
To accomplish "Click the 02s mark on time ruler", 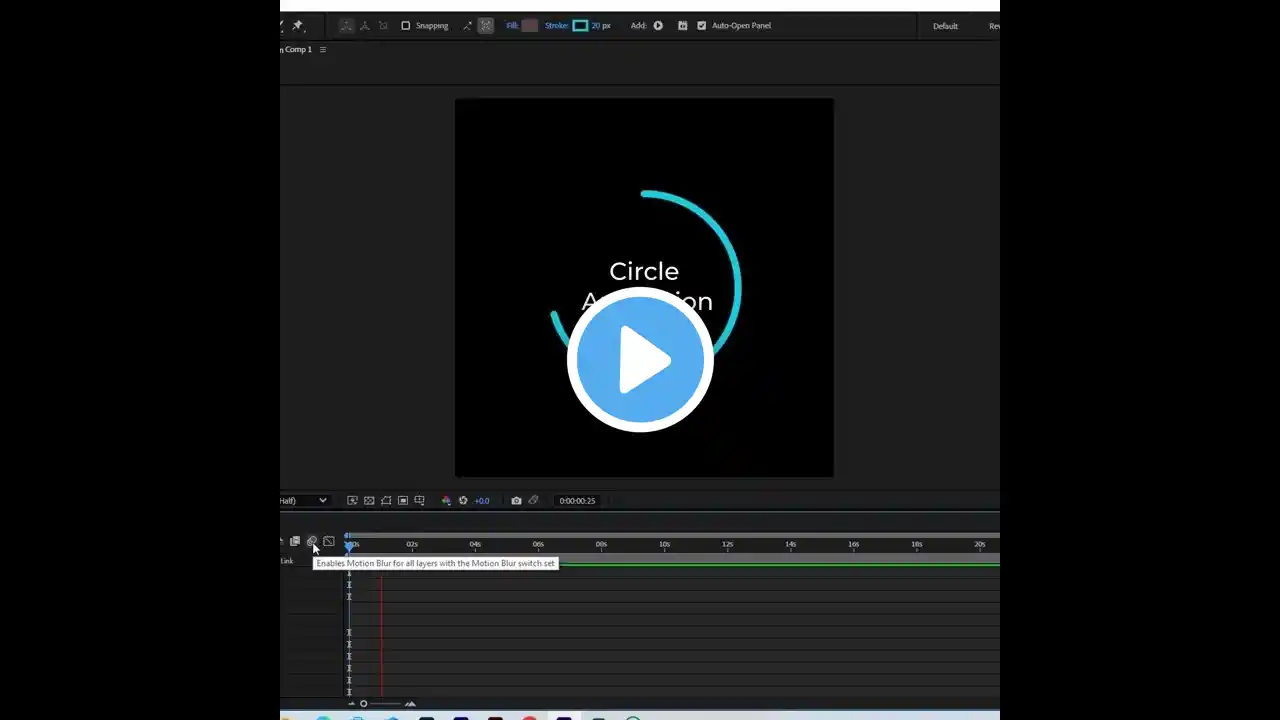I will [x=412, y=544].
